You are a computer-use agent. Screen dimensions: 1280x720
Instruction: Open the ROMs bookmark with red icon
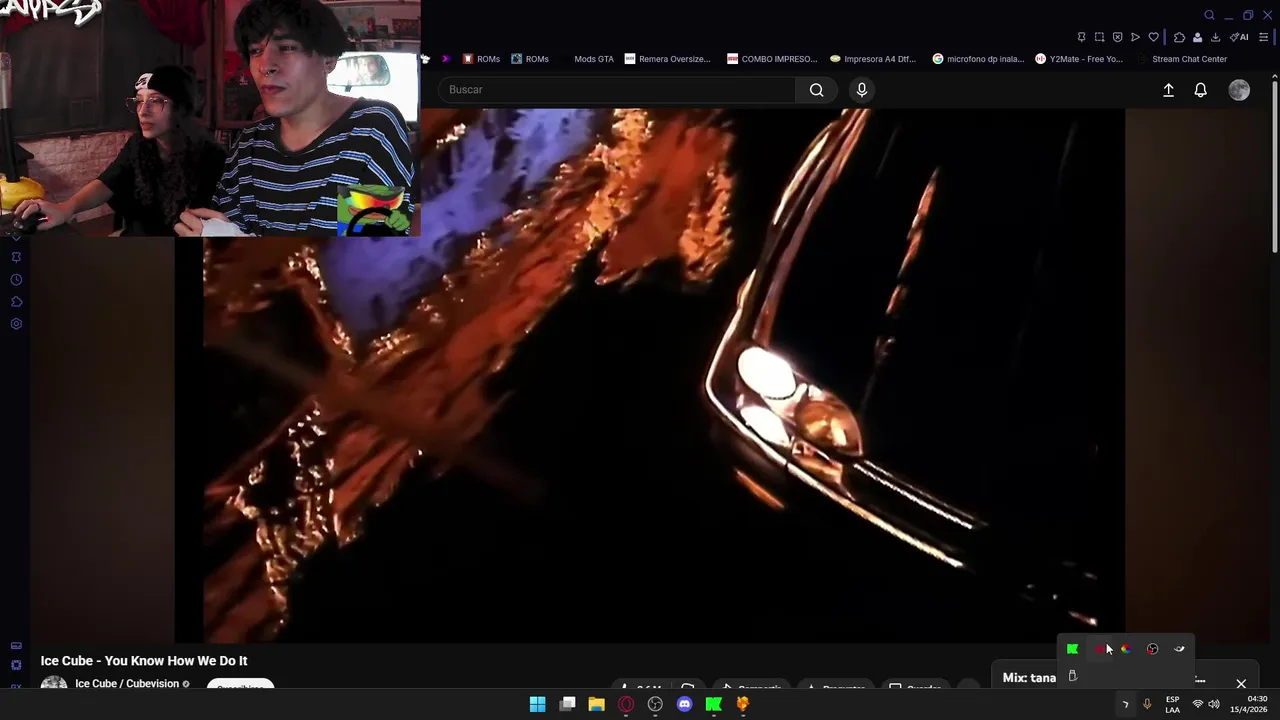click(481, 59)
